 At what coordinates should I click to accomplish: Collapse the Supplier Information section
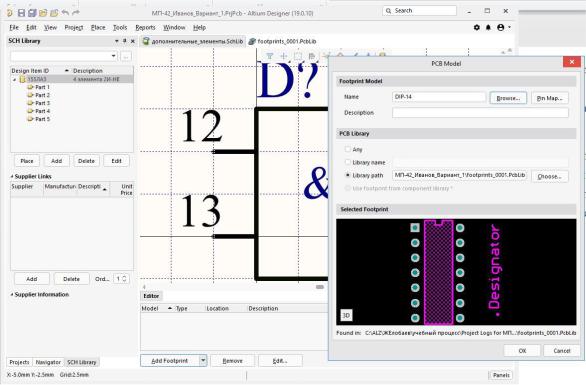[12, 295]
